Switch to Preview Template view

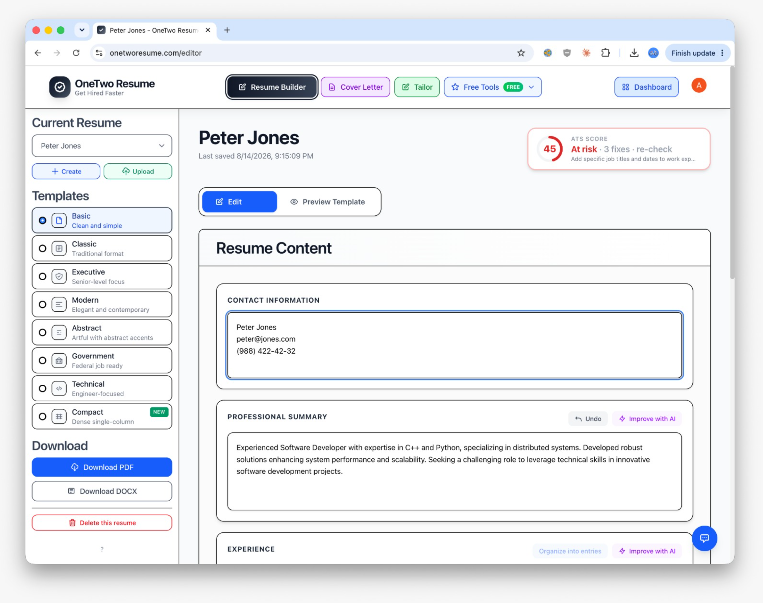[x=328, y=201]
